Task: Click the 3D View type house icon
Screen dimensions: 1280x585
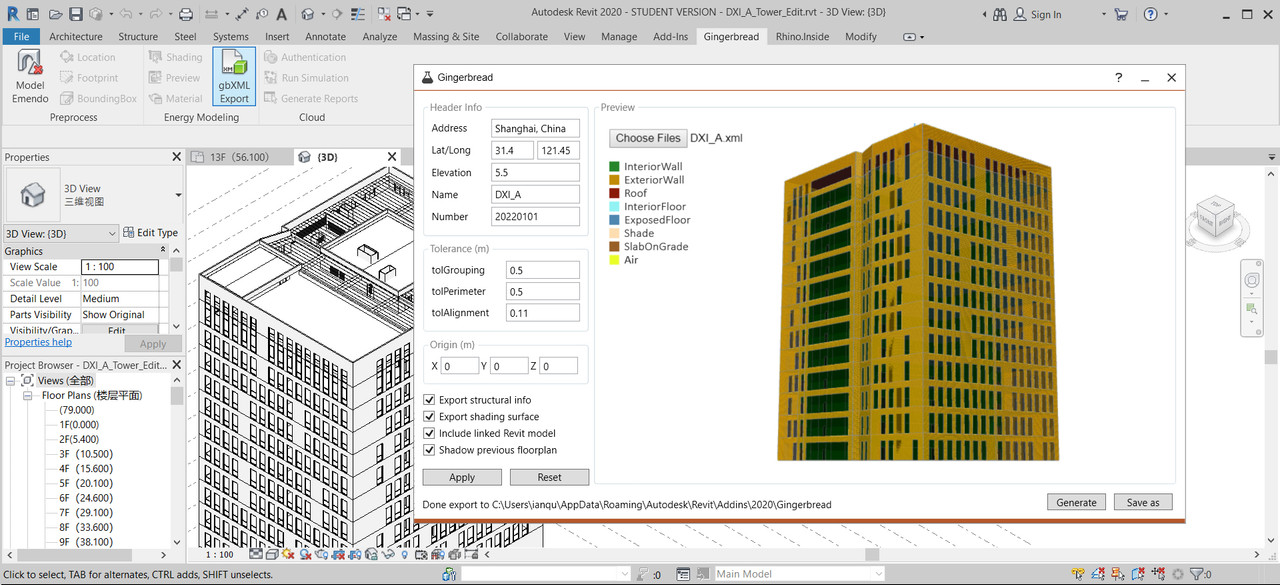Action: pyautogui.click(x=33, y=195)
